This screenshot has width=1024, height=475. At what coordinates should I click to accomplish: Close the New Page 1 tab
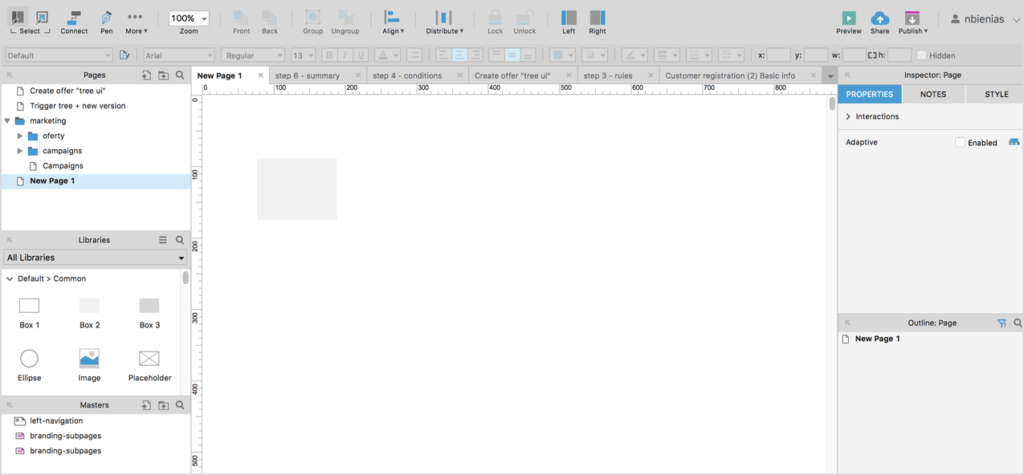tap(261, 76)
